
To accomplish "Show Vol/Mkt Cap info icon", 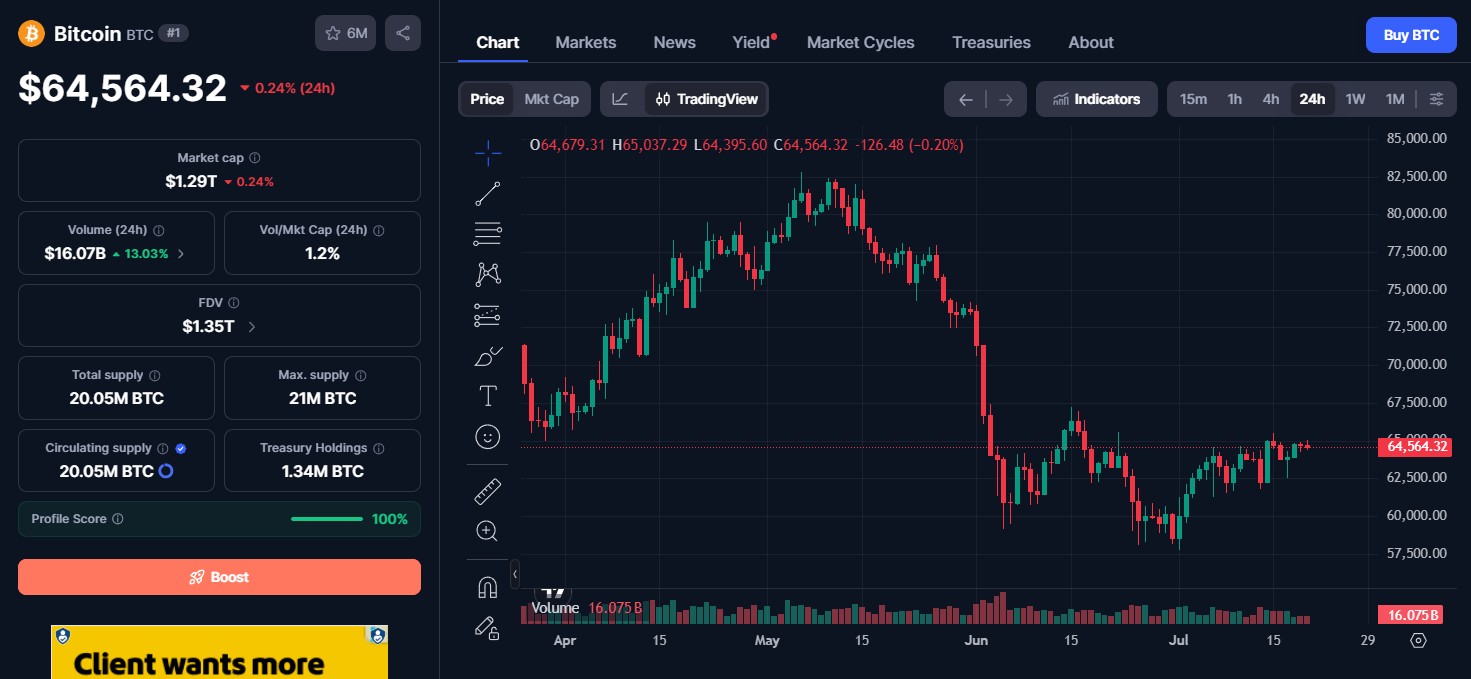I will point(378,230).
